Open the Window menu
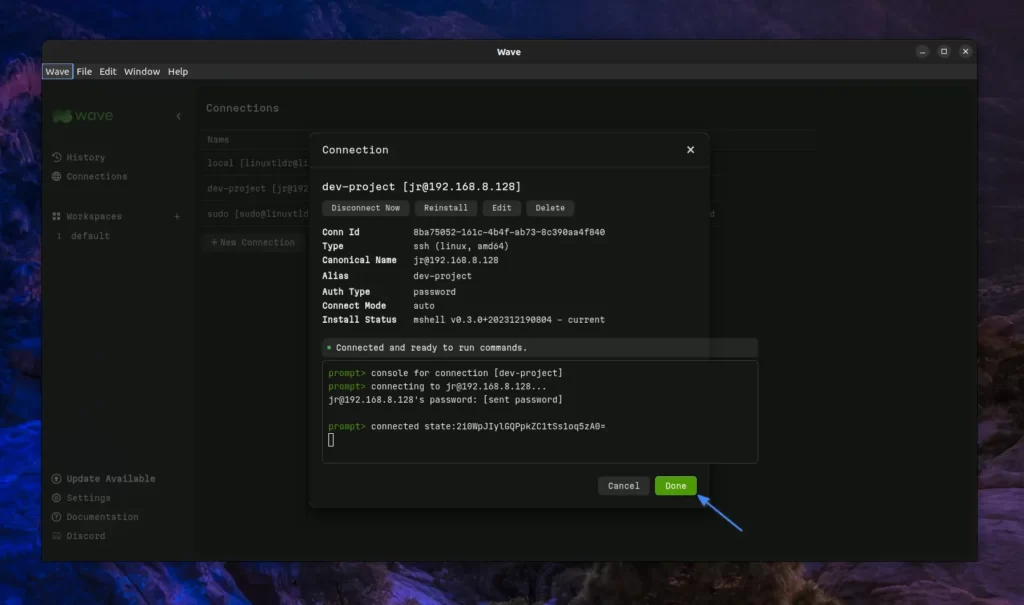 tap(142, 72)
